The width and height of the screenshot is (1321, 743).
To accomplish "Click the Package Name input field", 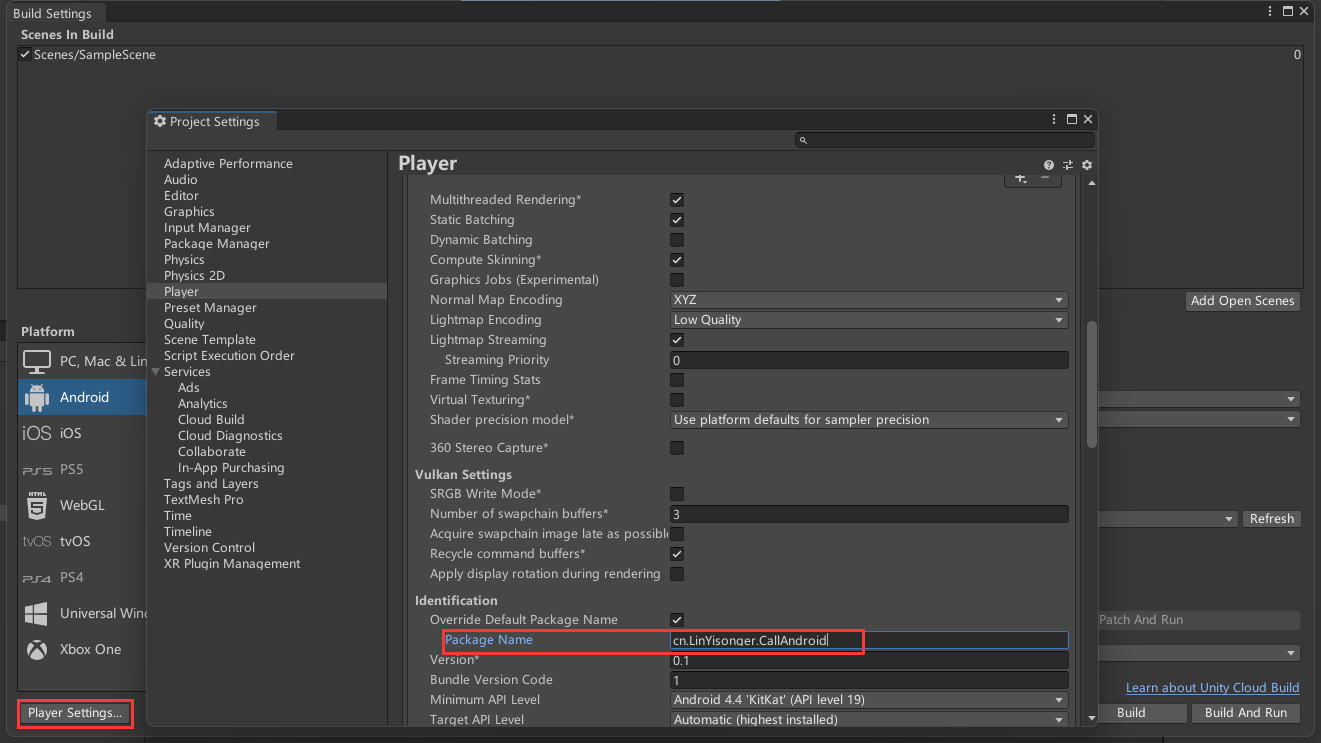I will tap(869, 640).
